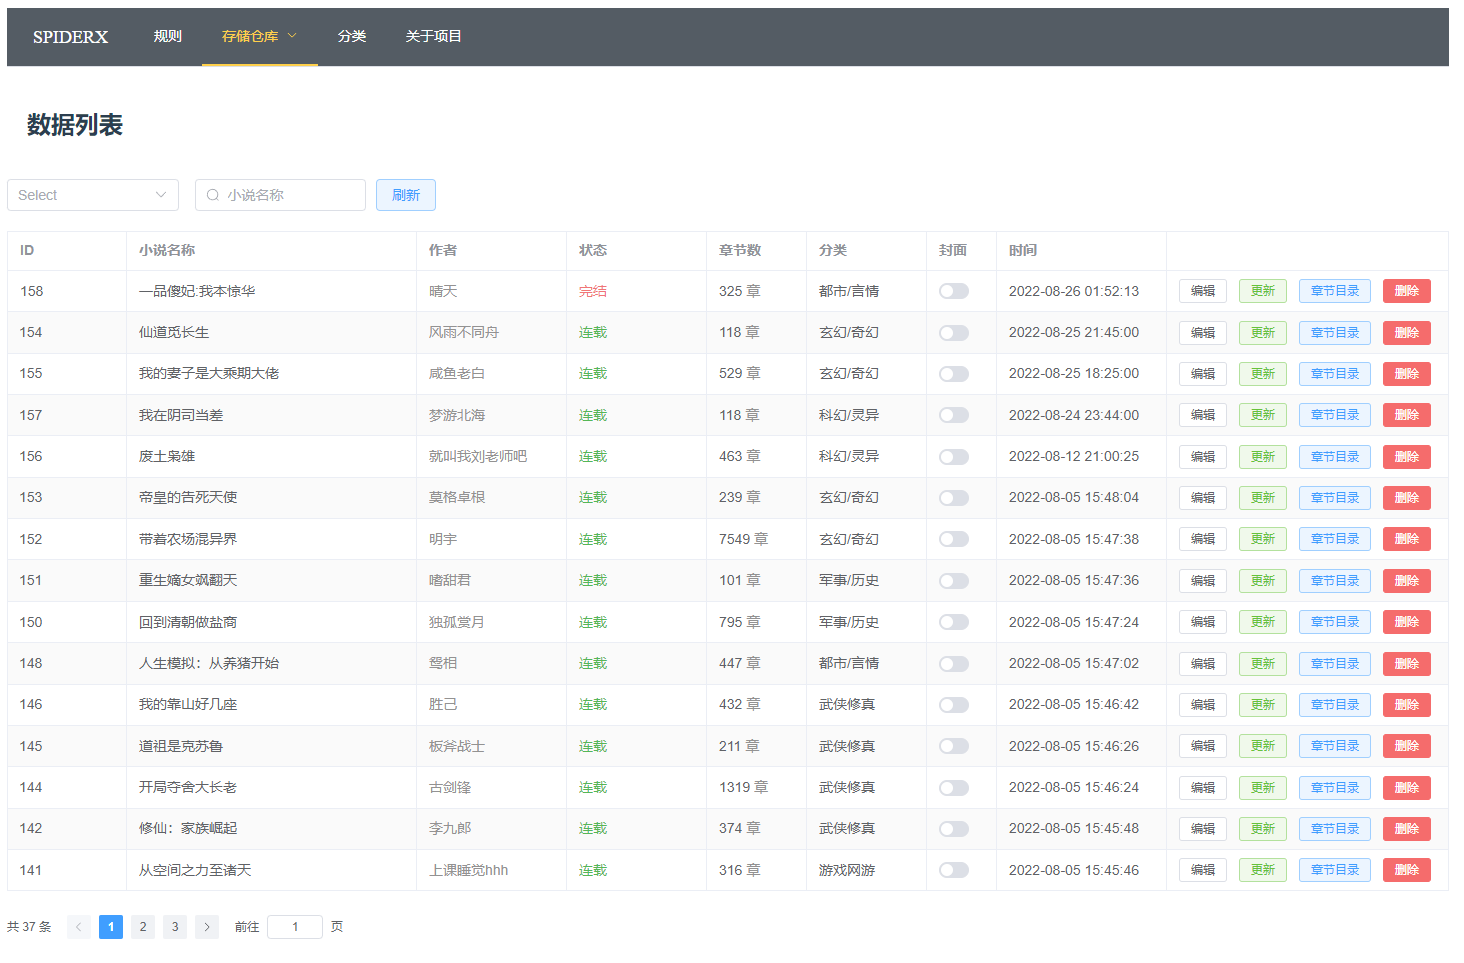Open the Select dropdown filter

(x=93, y=195)
